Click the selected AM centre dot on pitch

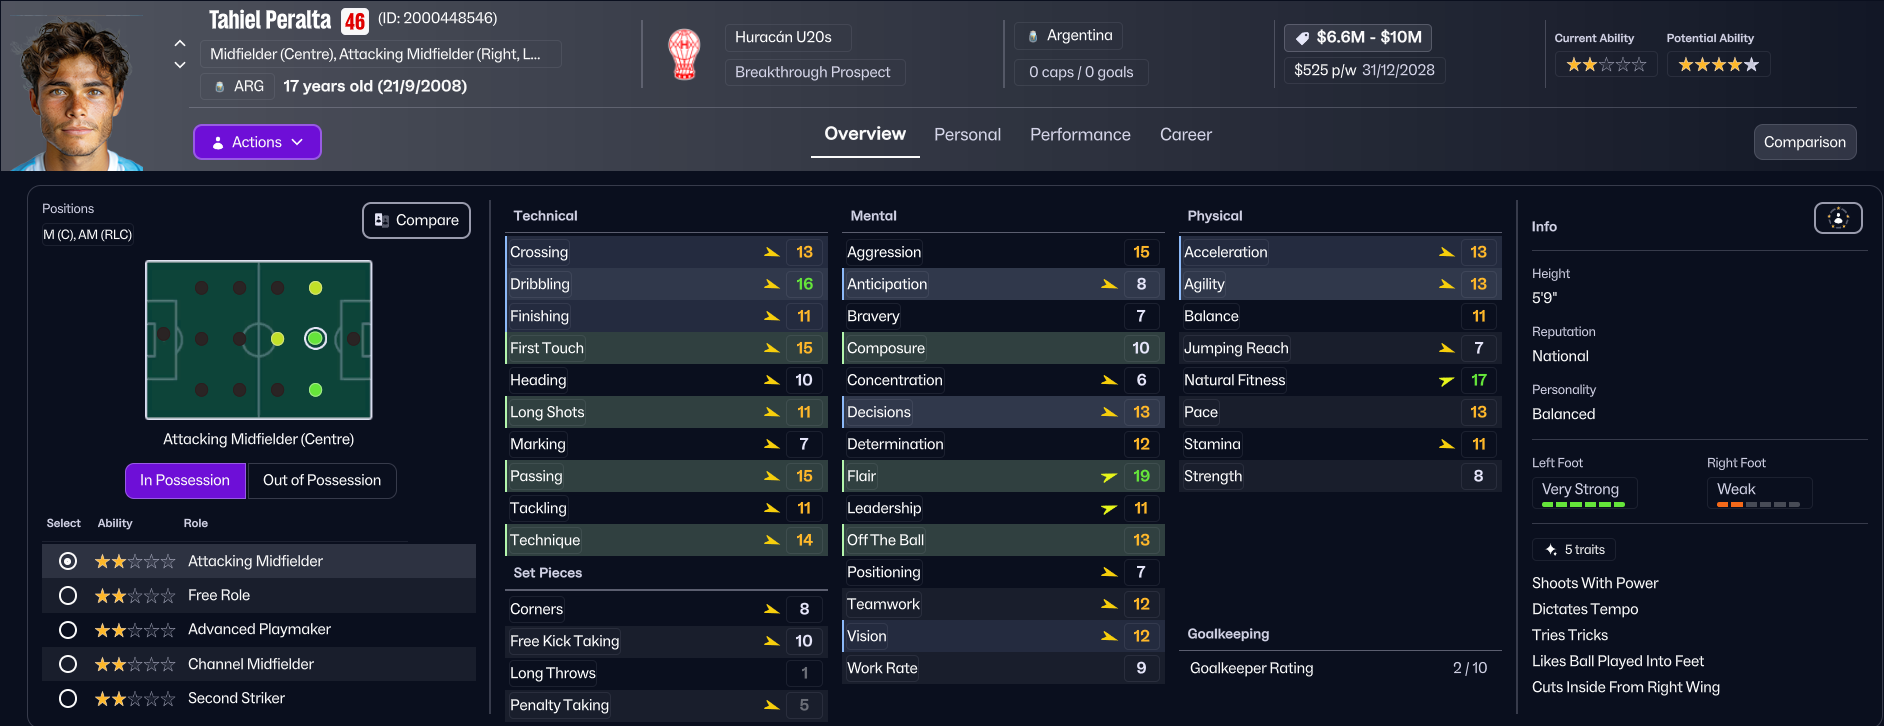pyautogui.click(x=315, y=339)
